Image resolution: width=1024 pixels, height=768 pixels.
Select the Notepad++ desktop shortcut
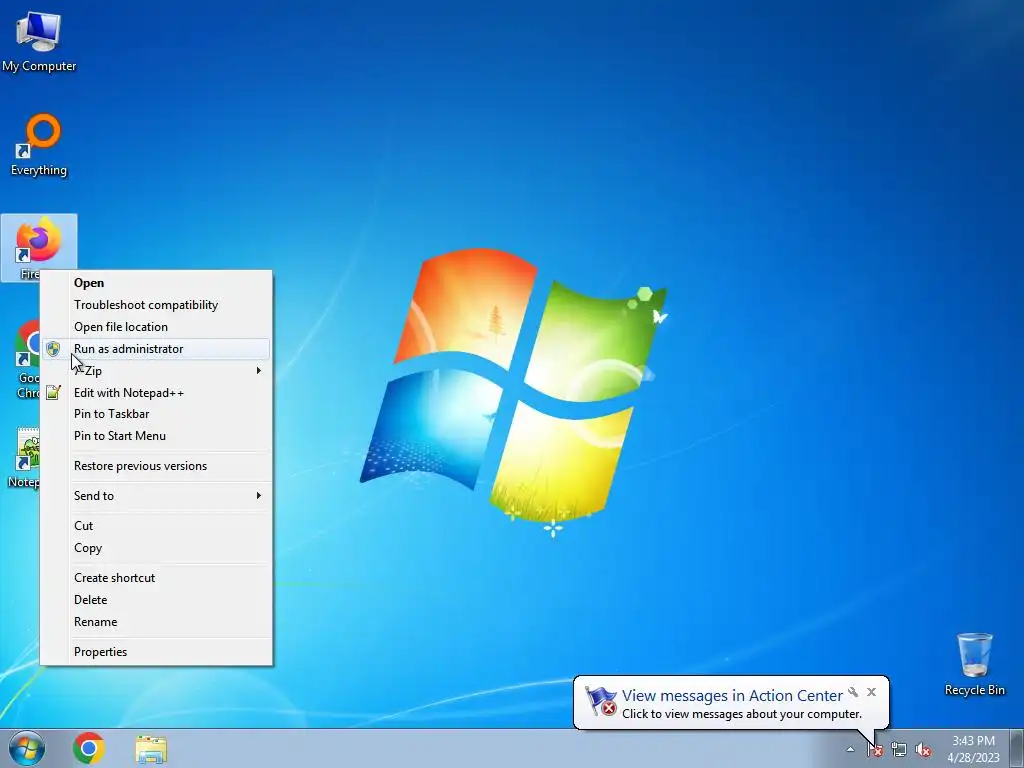pyautogui.click(x=25, y=457)
